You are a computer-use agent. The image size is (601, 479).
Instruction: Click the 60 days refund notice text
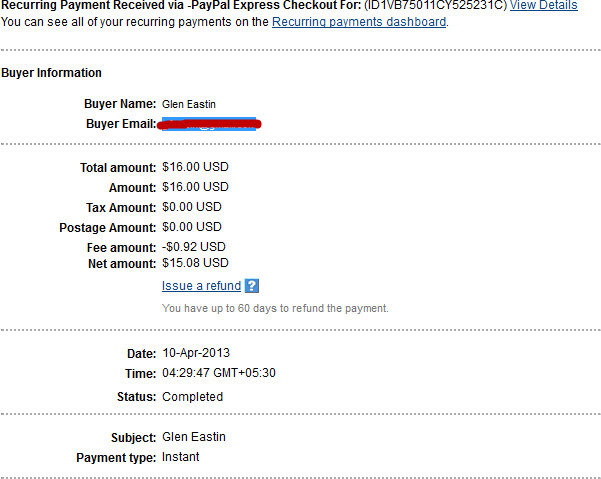pos(275,308)
